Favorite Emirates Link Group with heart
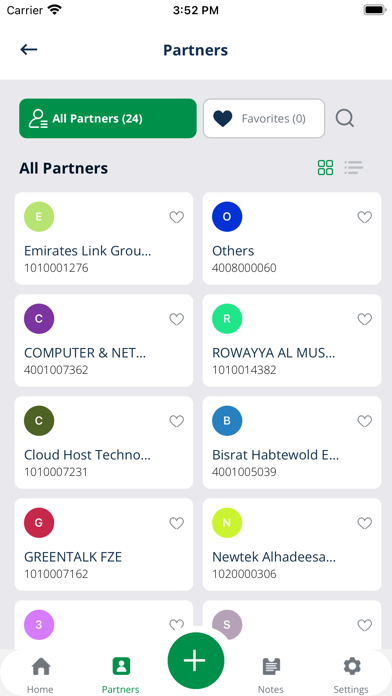Image resolution: width=392 pixels, height=696 pixels. [x=177, y=217]
